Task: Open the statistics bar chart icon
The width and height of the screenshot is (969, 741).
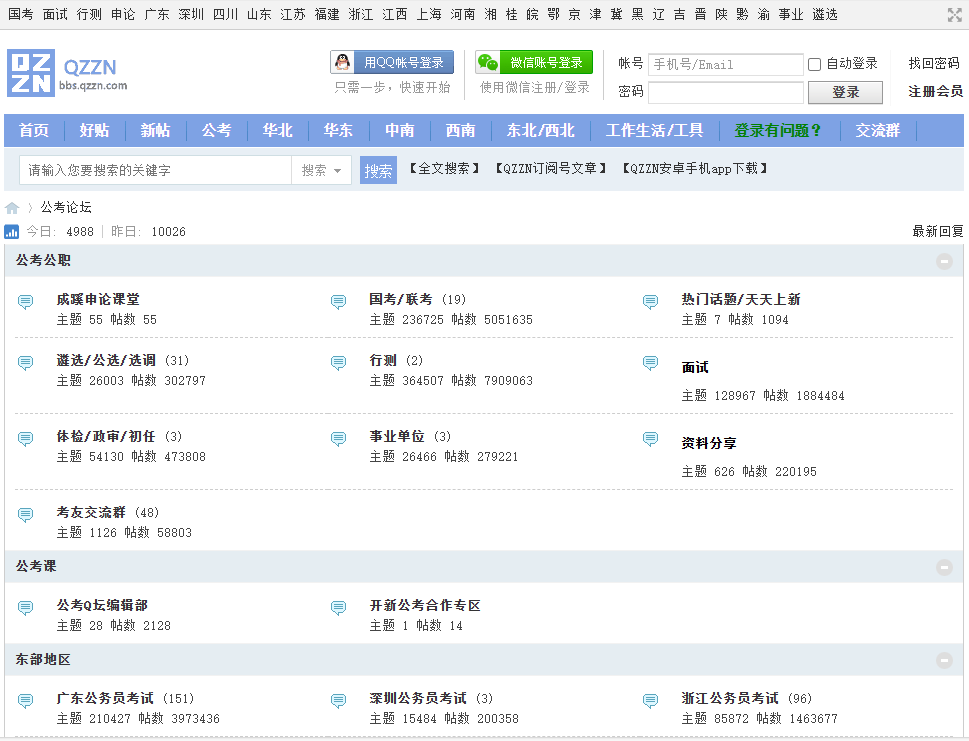Action: click(x=12, y=232)
